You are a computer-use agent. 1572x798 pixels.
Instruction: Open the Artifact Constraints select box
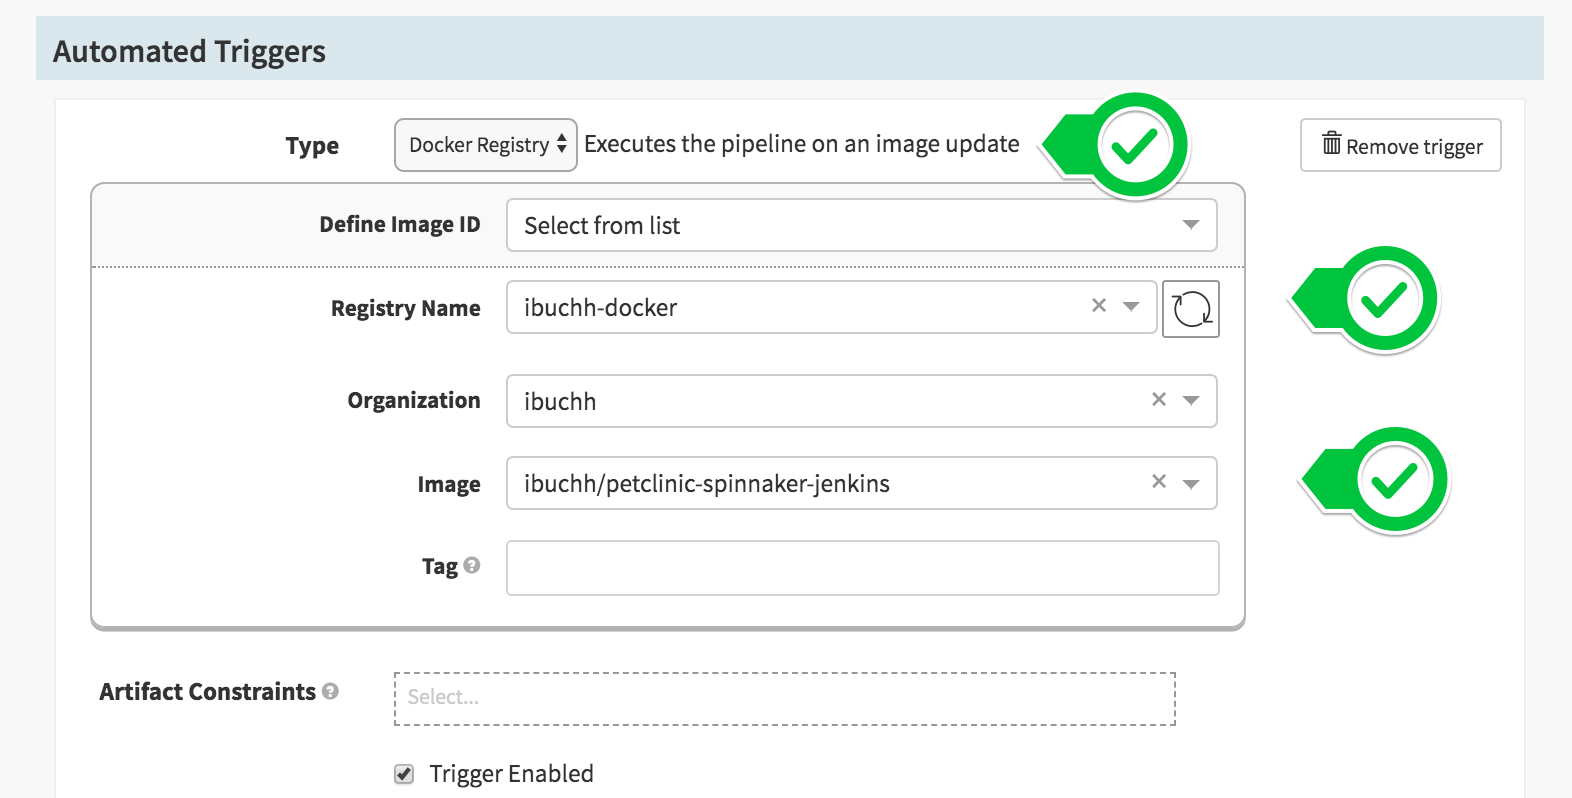[x=784, y=698]
